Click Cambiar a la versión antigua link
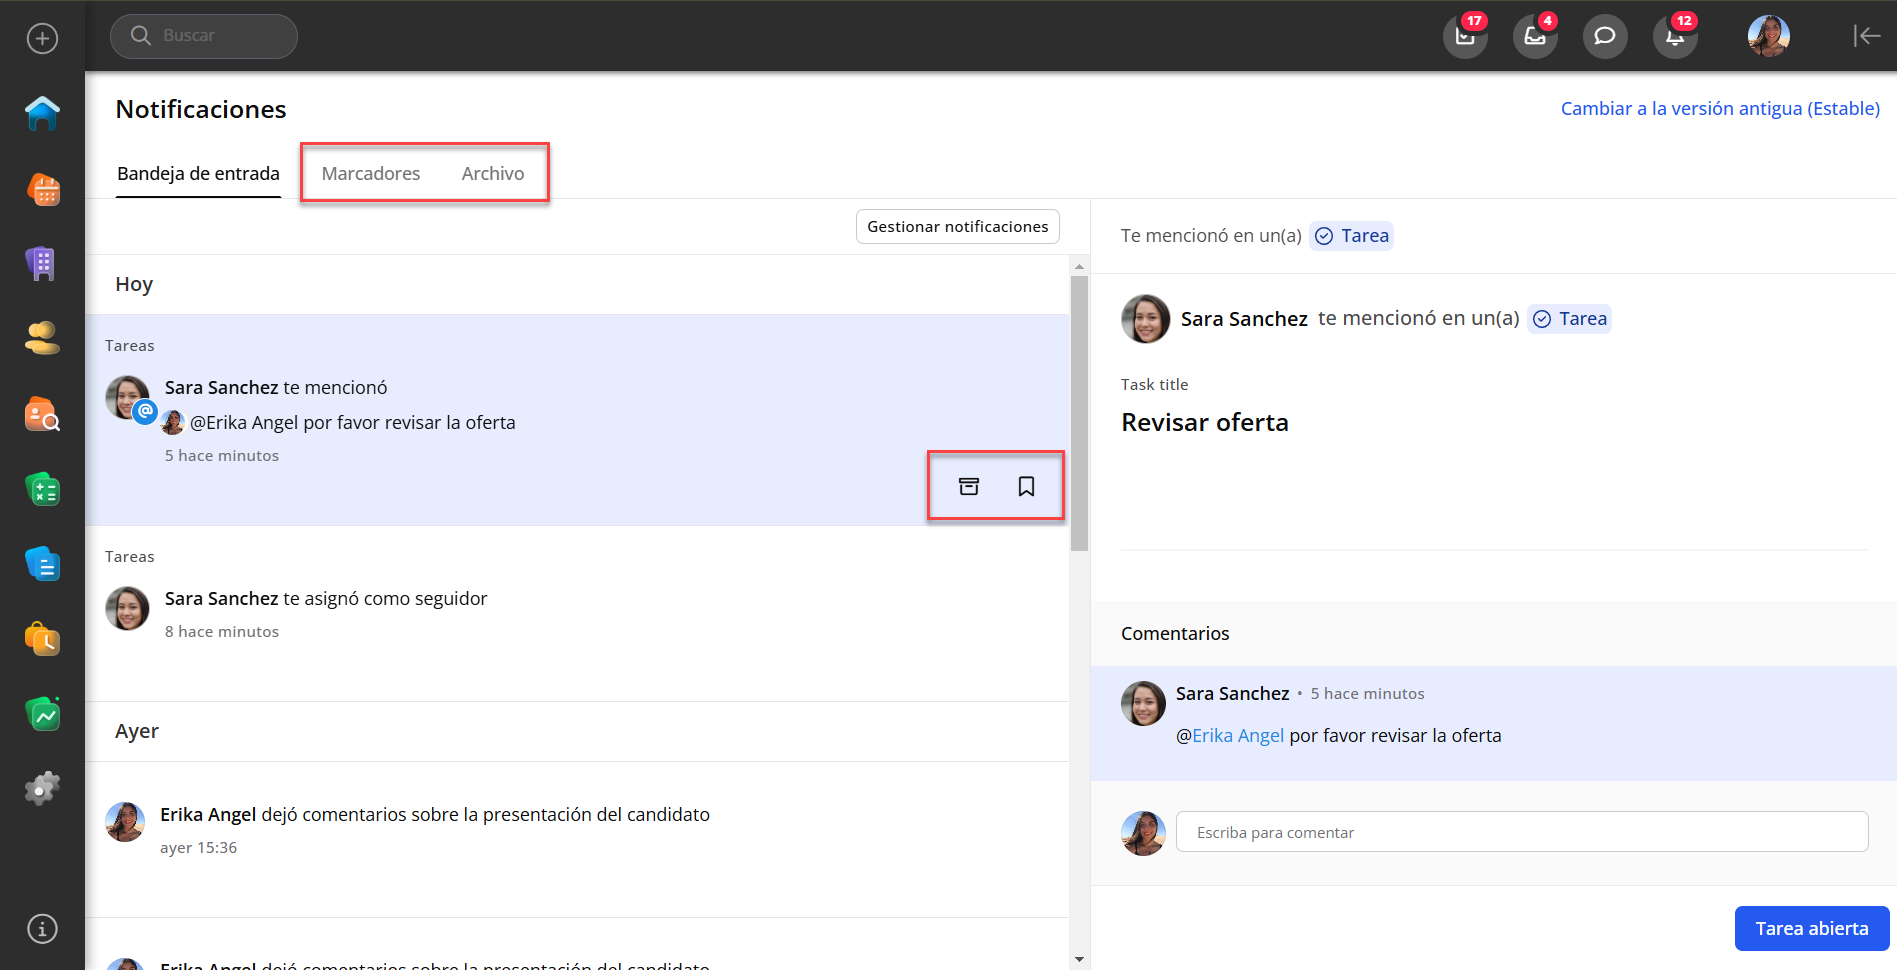 (x=1719, y=109)
